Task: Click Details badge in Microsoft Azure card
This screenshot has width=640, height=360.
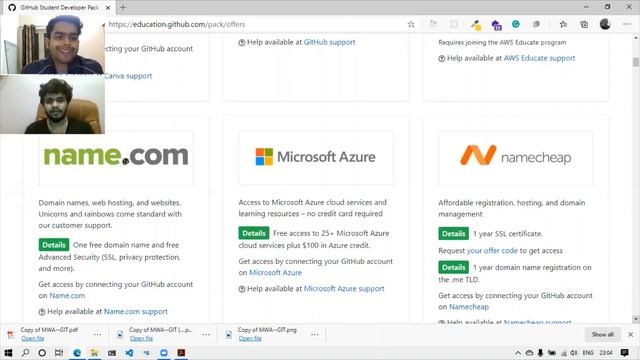Action: 254,233
